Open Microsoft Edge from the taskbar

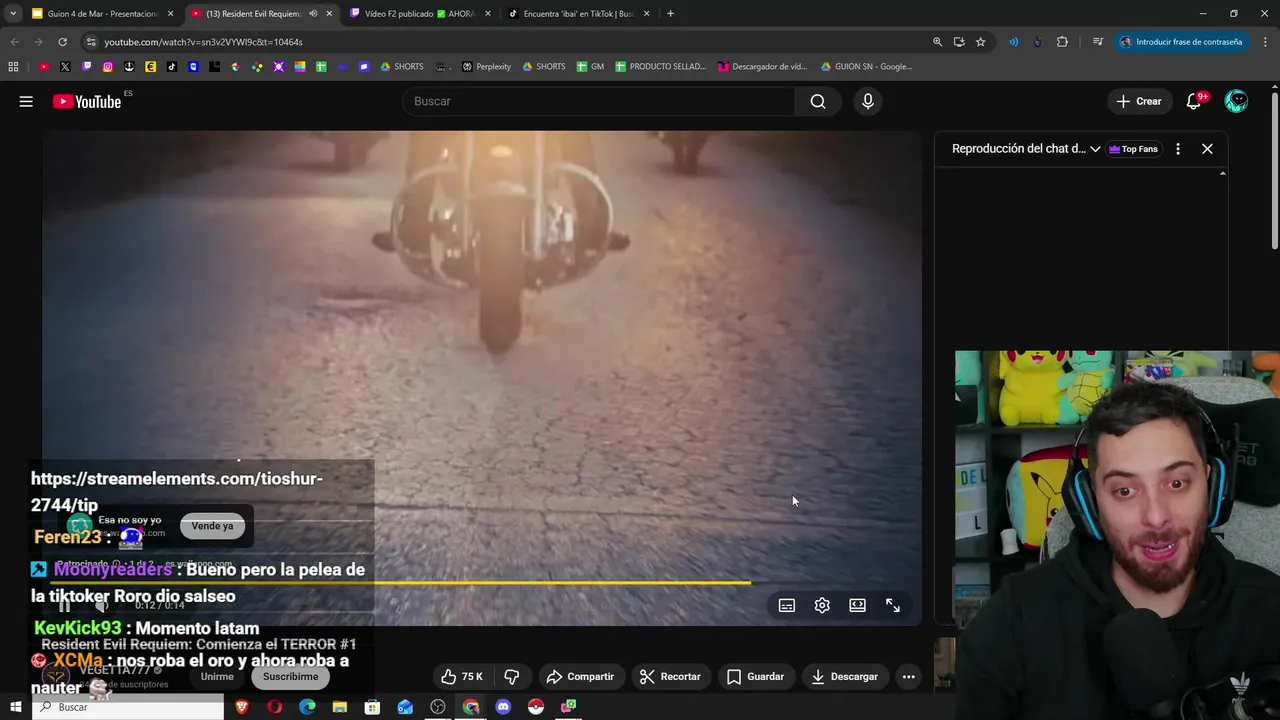[x=307, y=707]
